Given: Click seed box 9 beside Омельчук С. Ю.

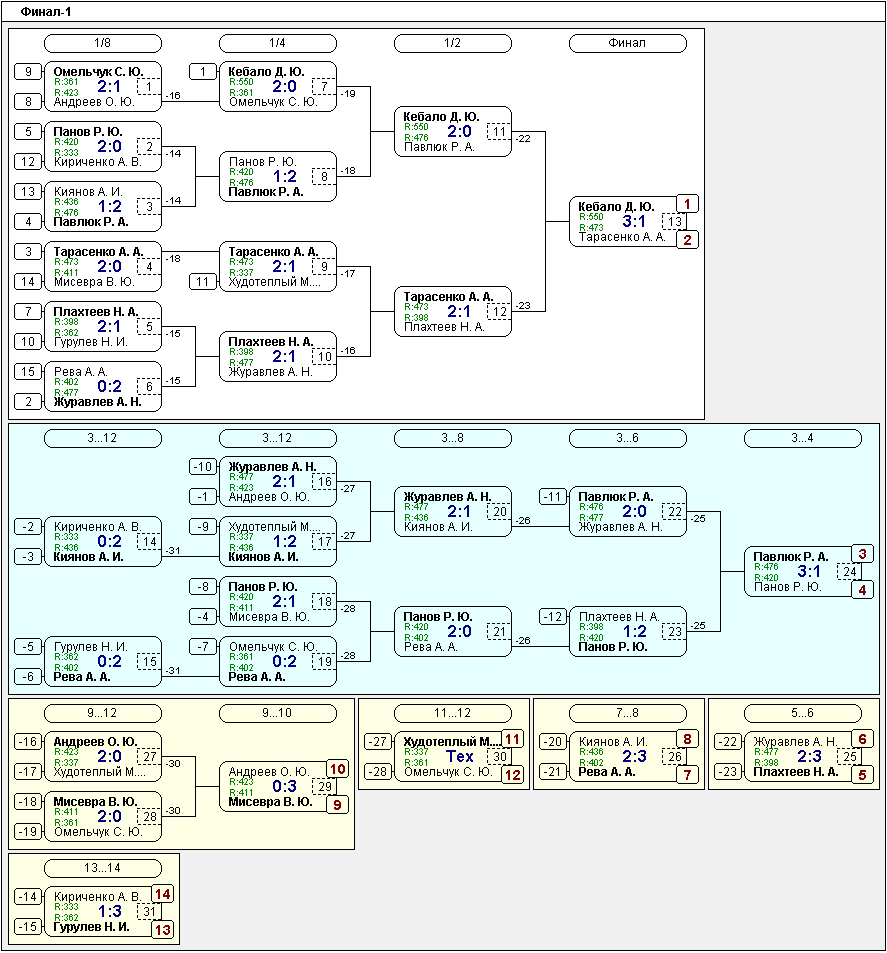Looking at the screenshot, I should click(x=28, y=72).
